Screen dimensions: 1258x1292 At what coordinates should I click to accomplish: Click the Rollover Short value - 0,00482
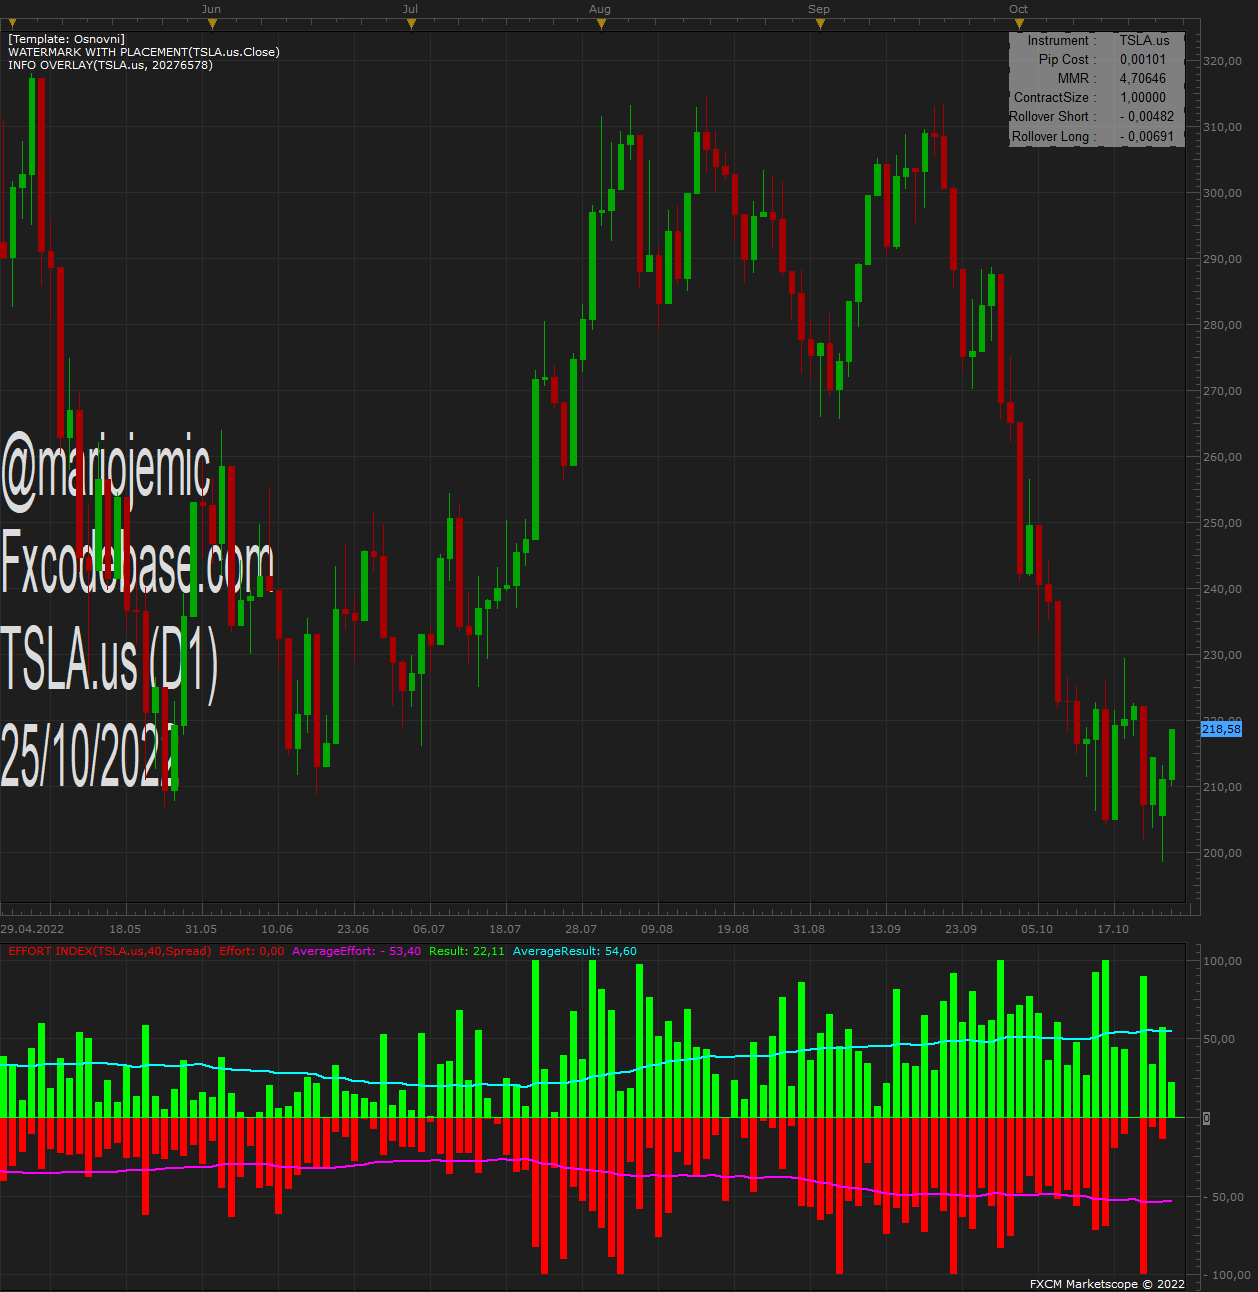(1147, 116)
